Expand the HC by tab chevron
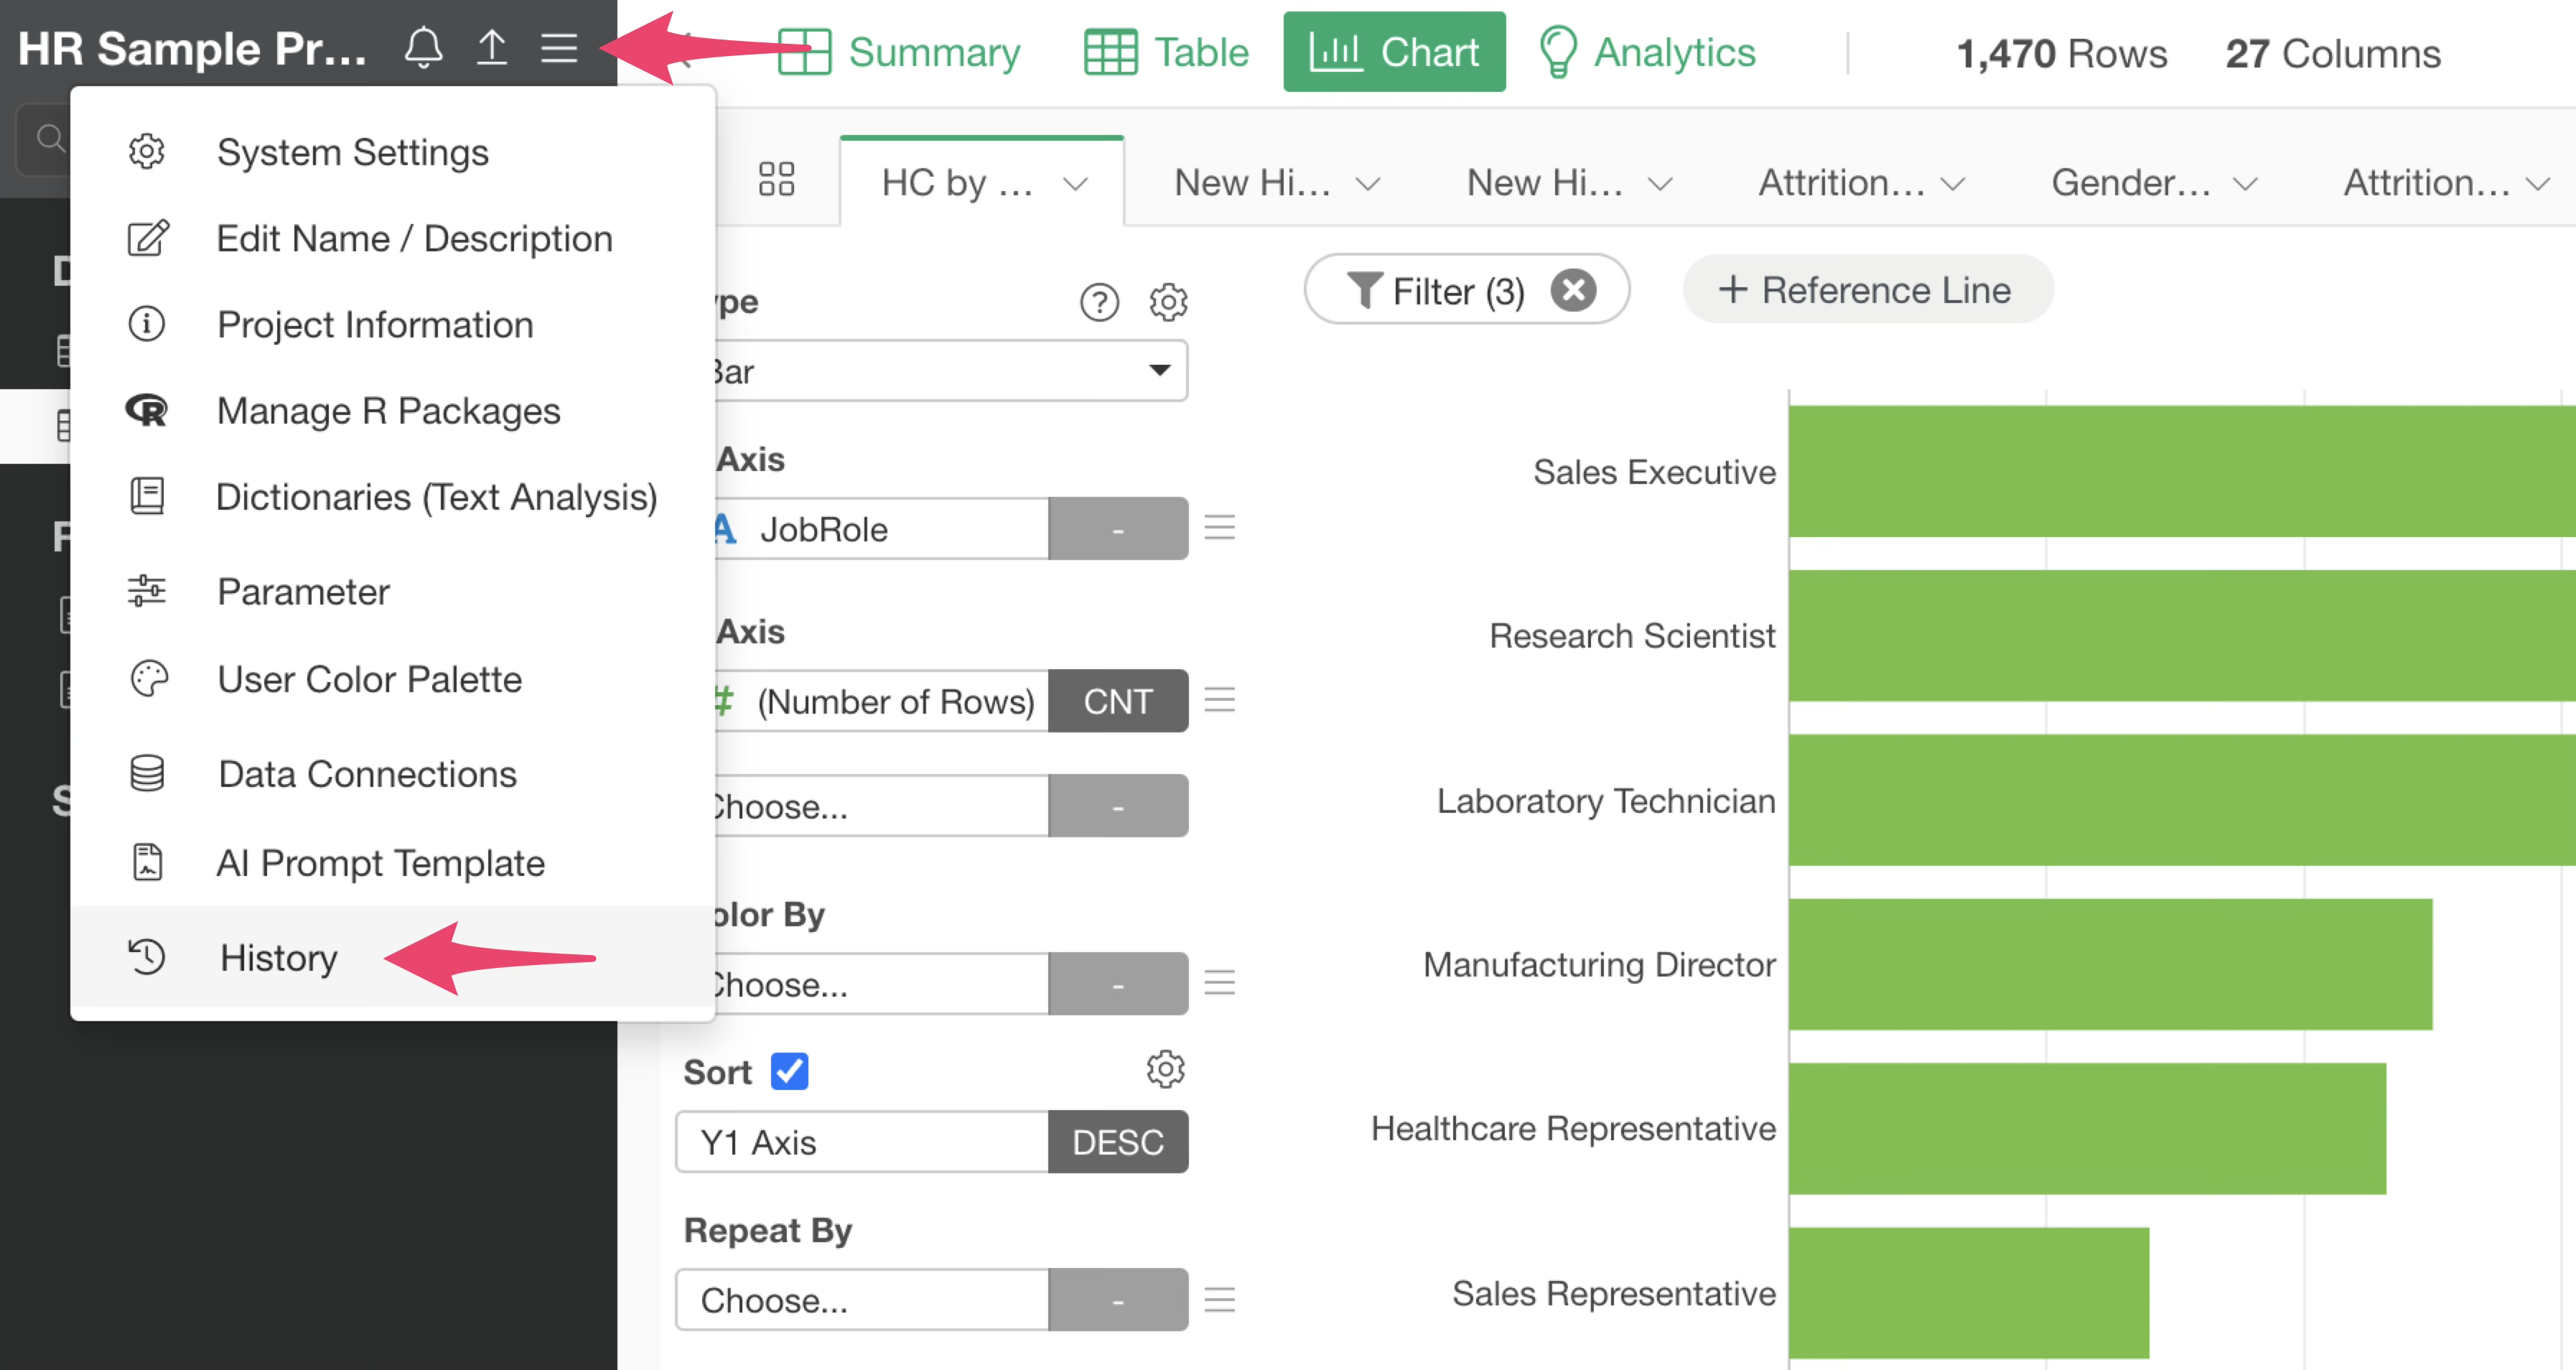2576x1370 pixels. [1075, 184]
